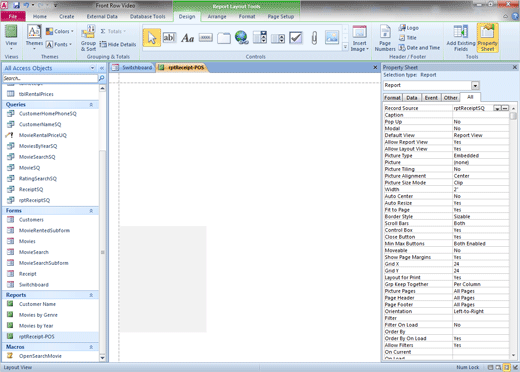The width and height of the screenshot is (520, 372).
Task: Click the Date and Time button
Action: (419, 48)
